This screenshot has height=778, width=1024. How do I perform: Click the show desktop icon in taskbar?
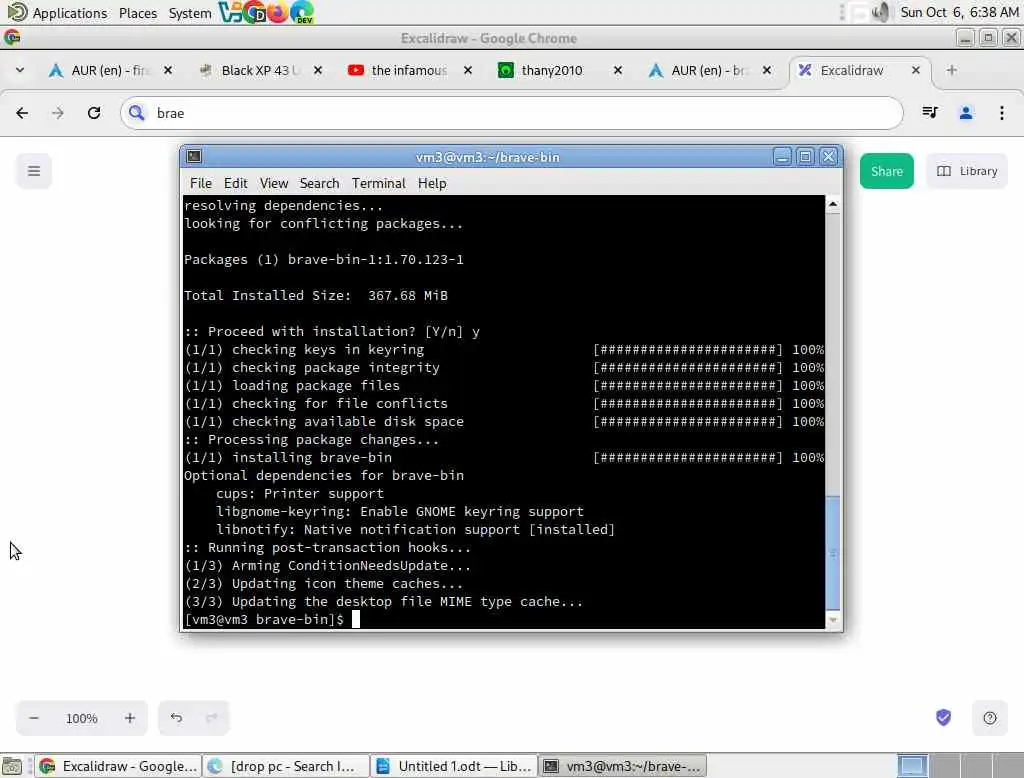[x=12, y=766]
